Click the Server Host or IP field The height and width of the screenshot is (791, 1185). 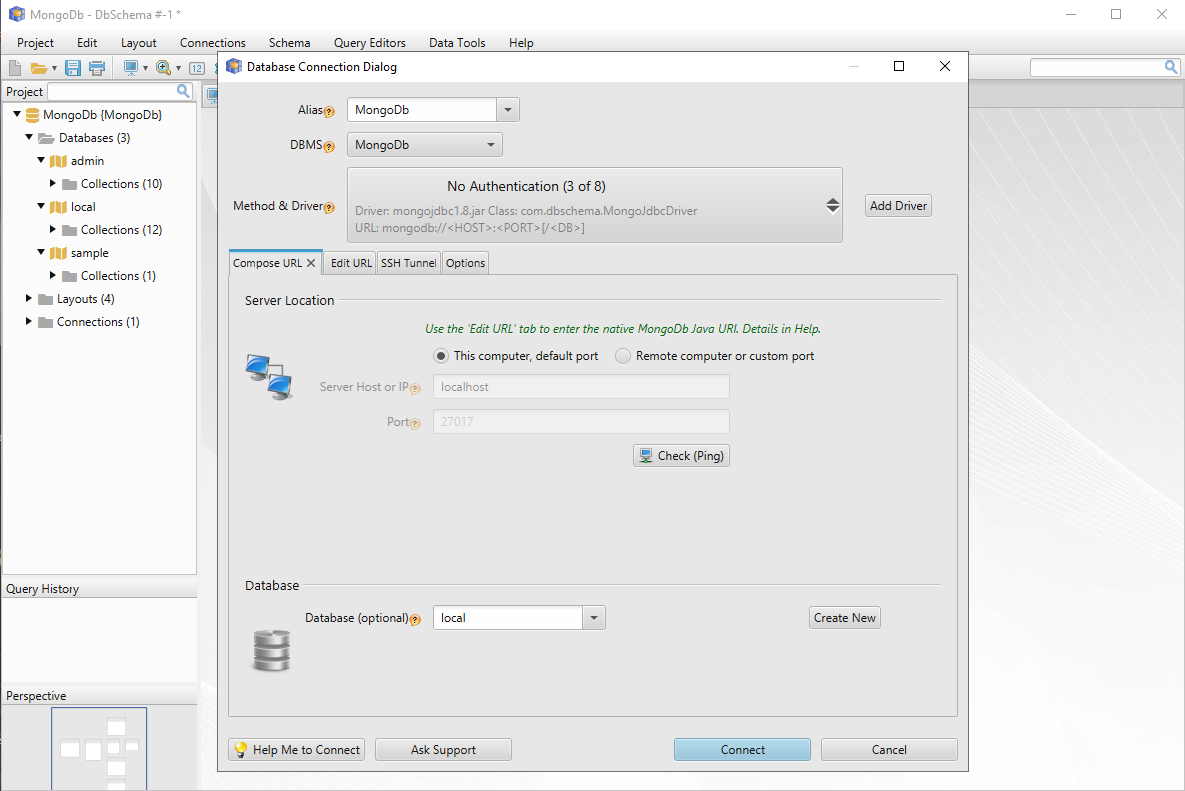coord(581,387)
